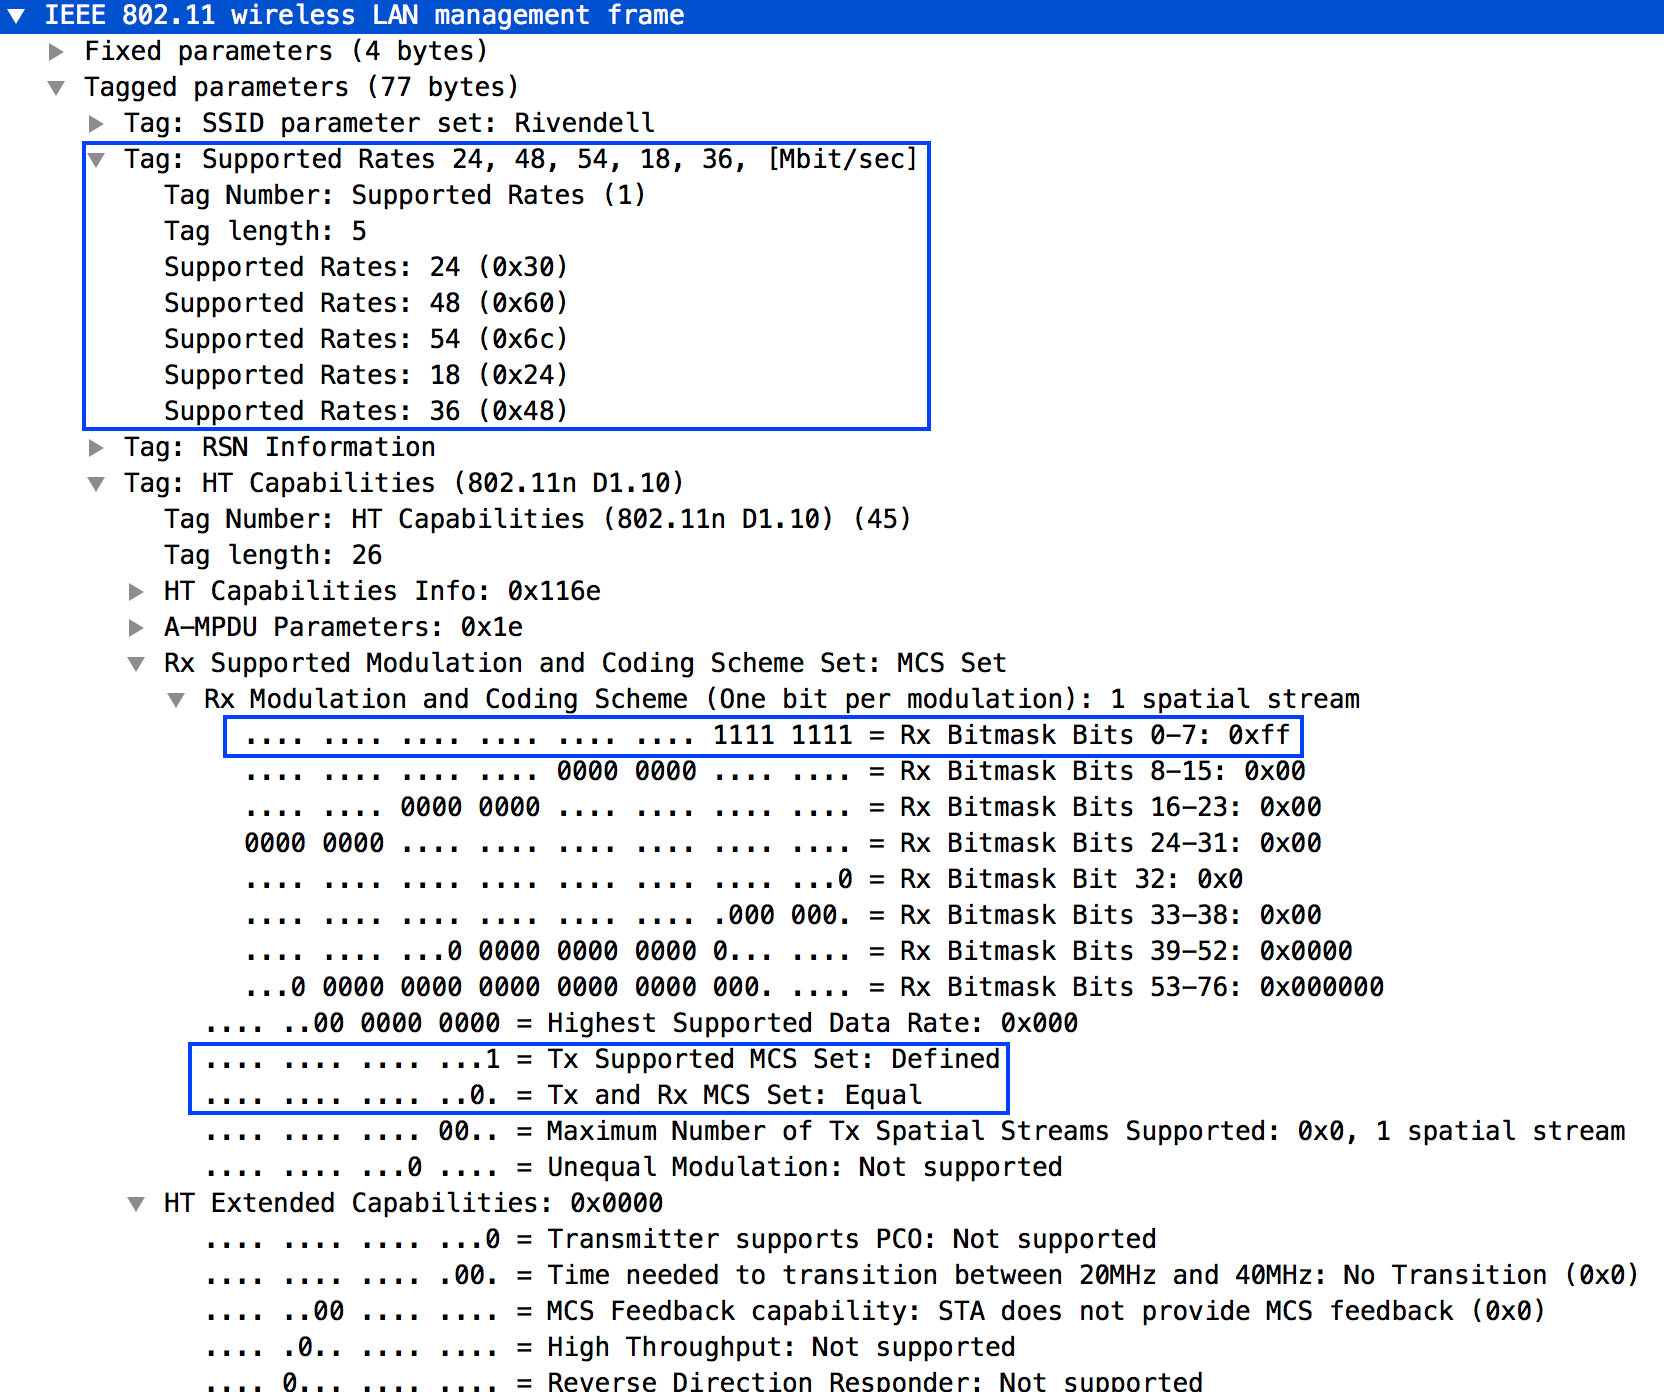Viewport: 1664px width, 1392px height.
Task: Select 'Tx Supported MCS Set: Defined' row
Action: tap(603, 1059)
